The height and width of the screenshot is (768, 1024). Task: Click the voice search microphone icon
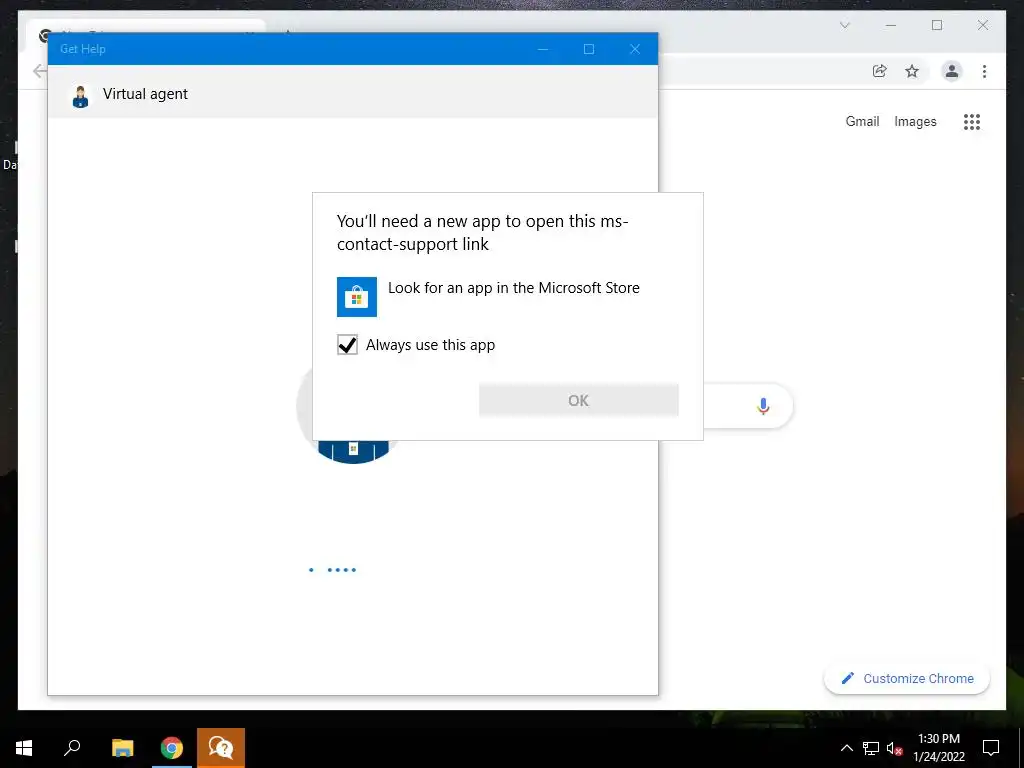click(x=763, y=406)
